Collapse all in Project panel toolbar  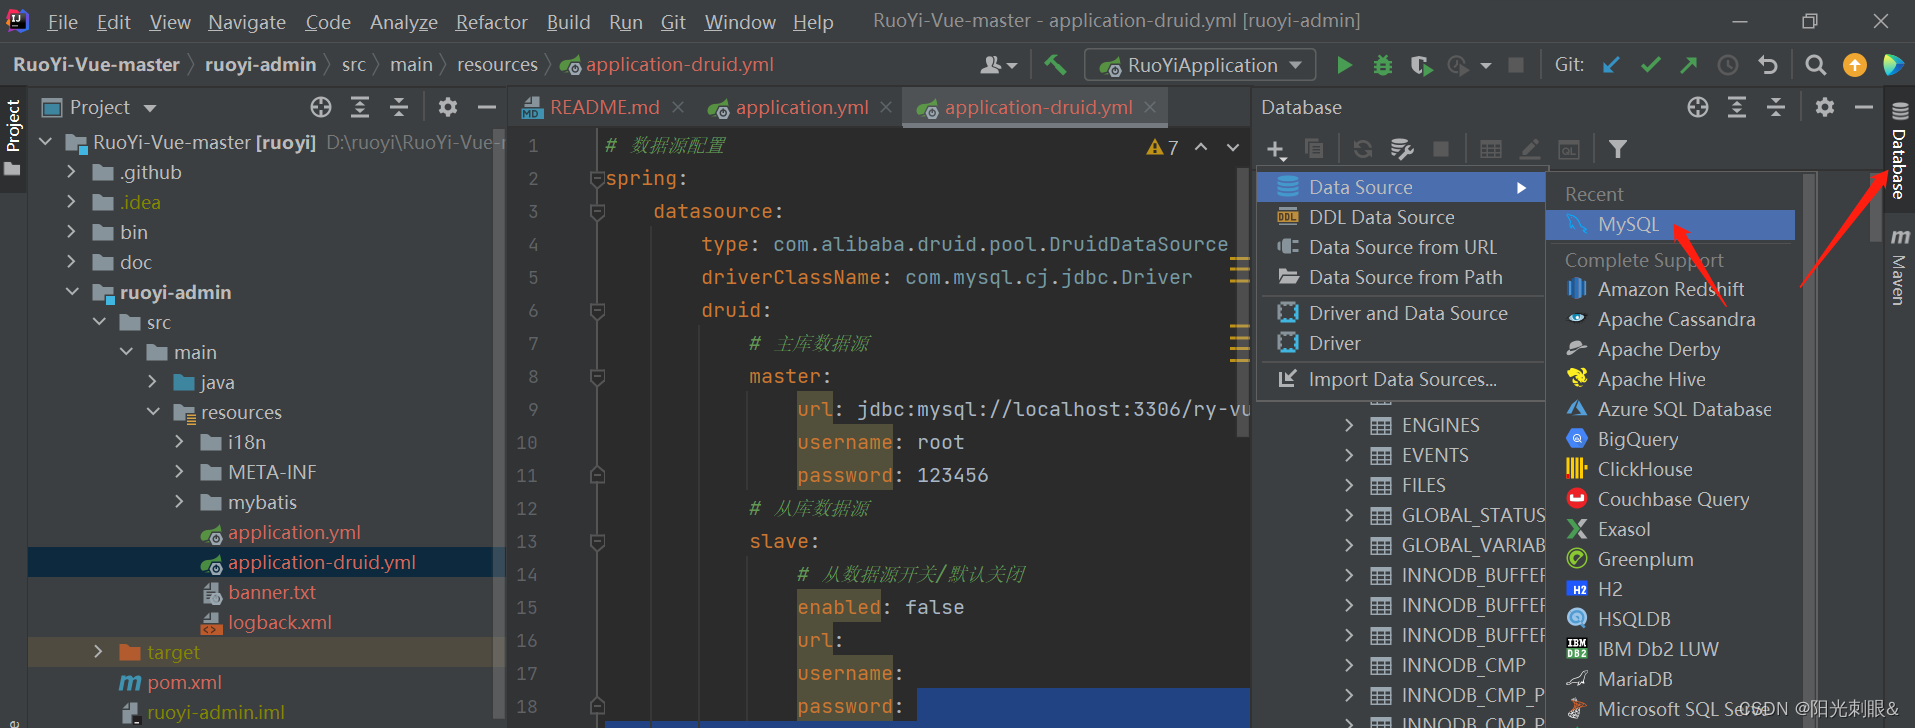(399, 107)
